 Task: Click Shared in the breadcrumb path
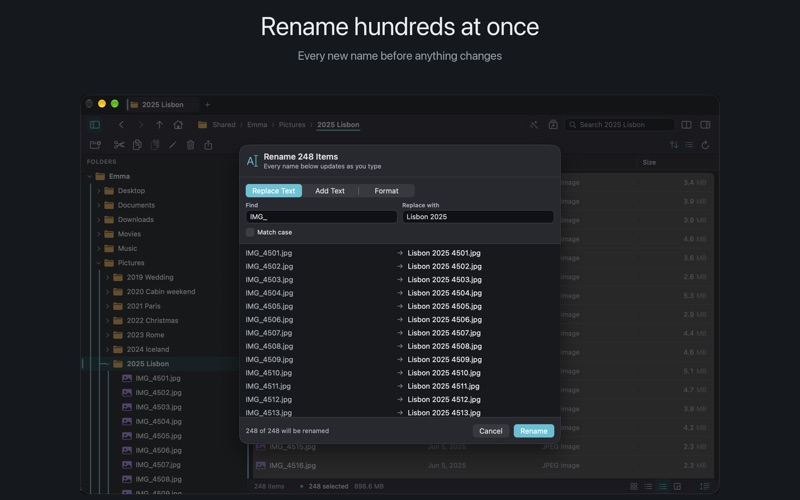[x=224, y=124]
